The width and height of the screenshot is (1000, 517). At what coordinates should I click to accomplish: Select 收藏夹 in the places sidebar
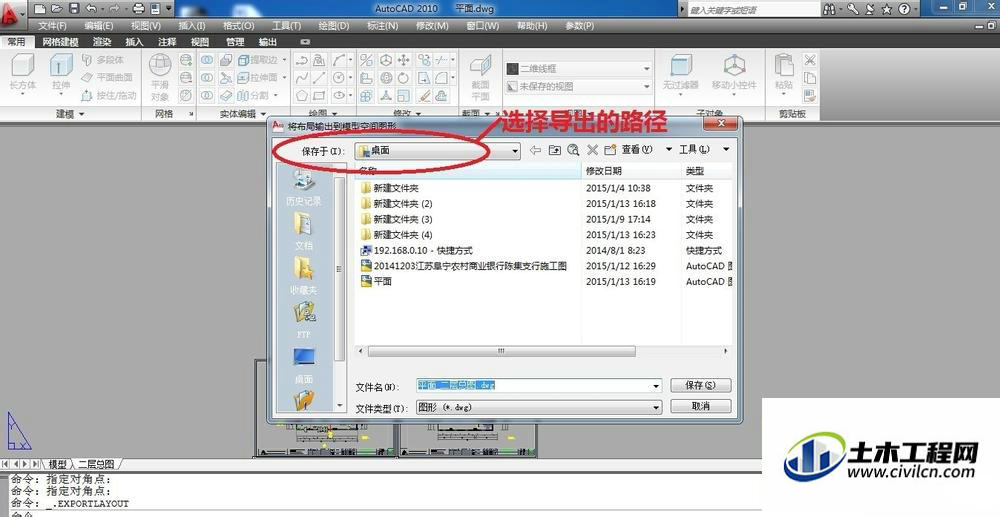(x=304, y=276)
